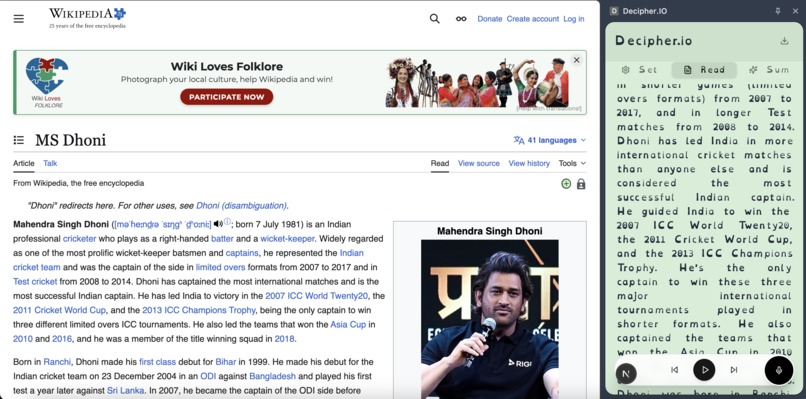This screenshot has width=806, height=399.
Task: Follow the 2007 ICC World Twenty20 link
Action: (317, 296)
